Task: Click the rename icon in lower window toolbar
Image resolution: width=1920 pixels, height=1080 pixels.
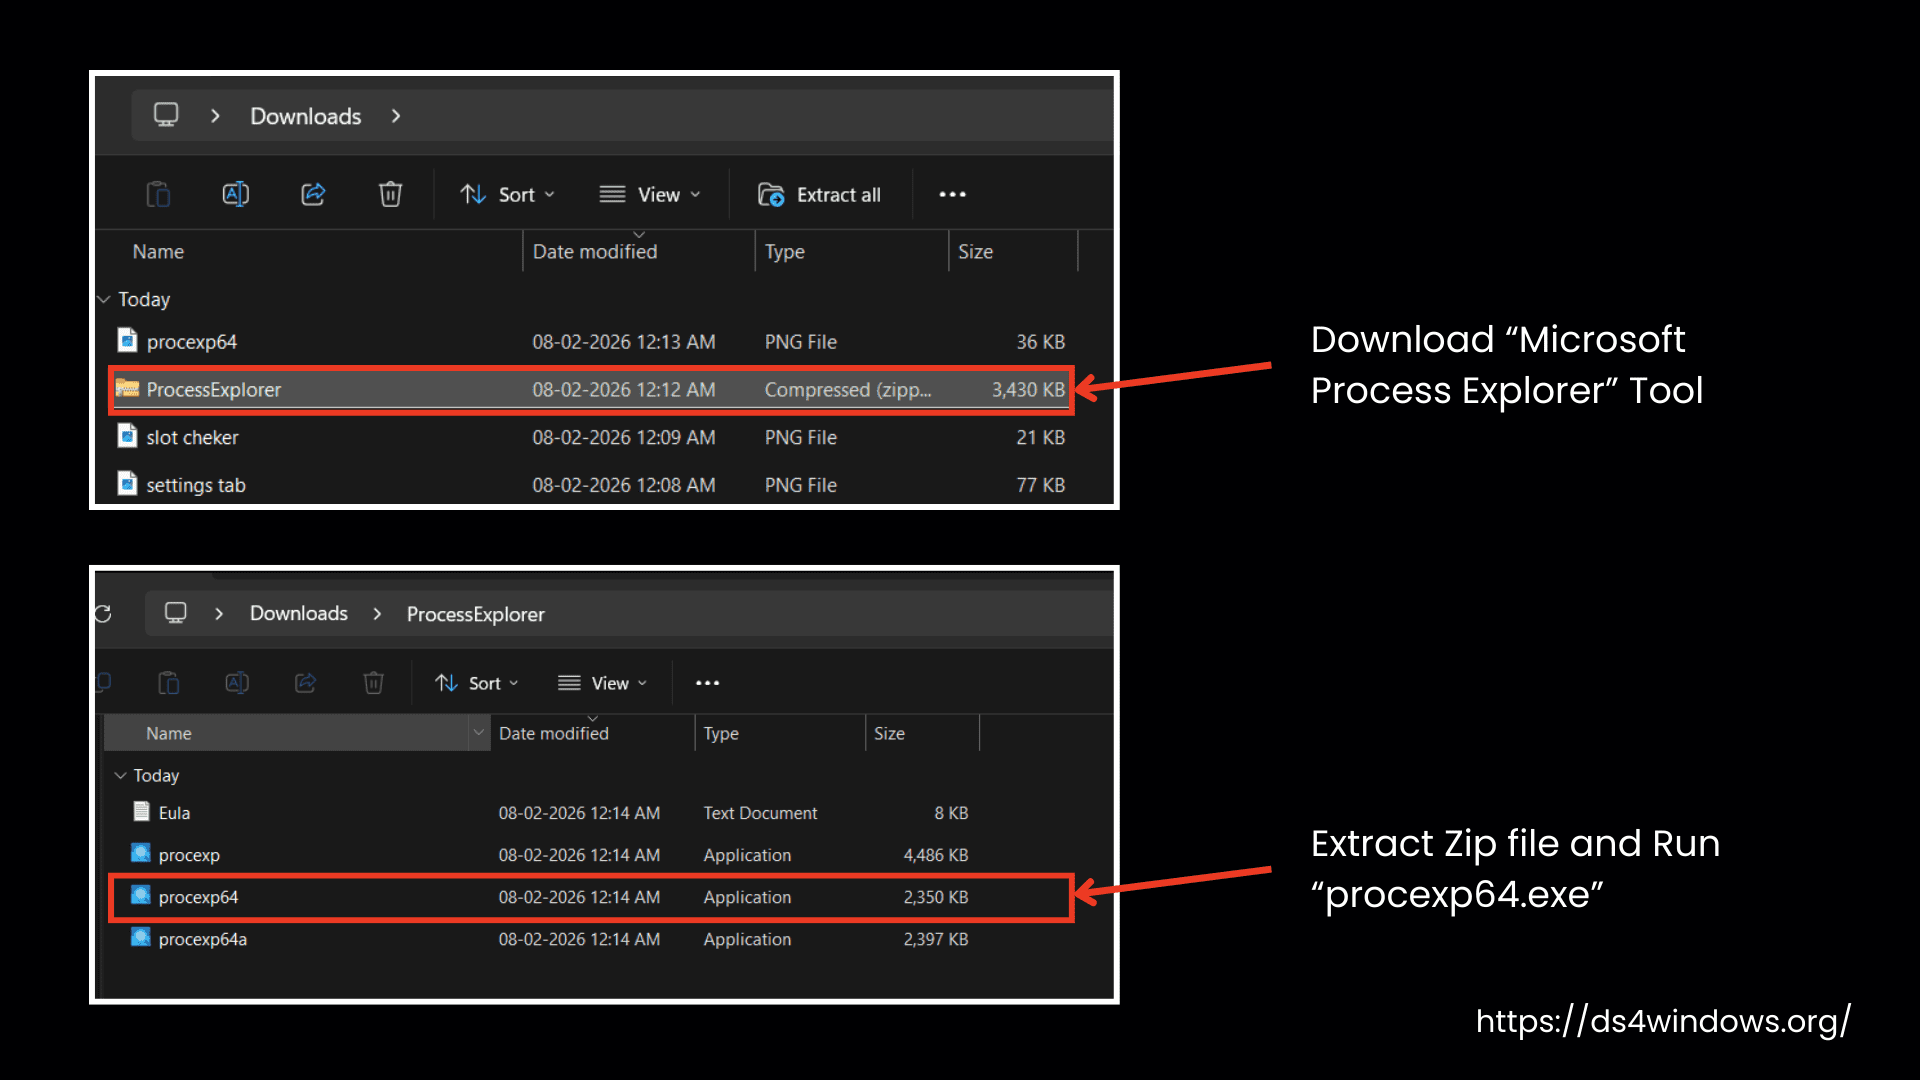Action: [237, 683]
